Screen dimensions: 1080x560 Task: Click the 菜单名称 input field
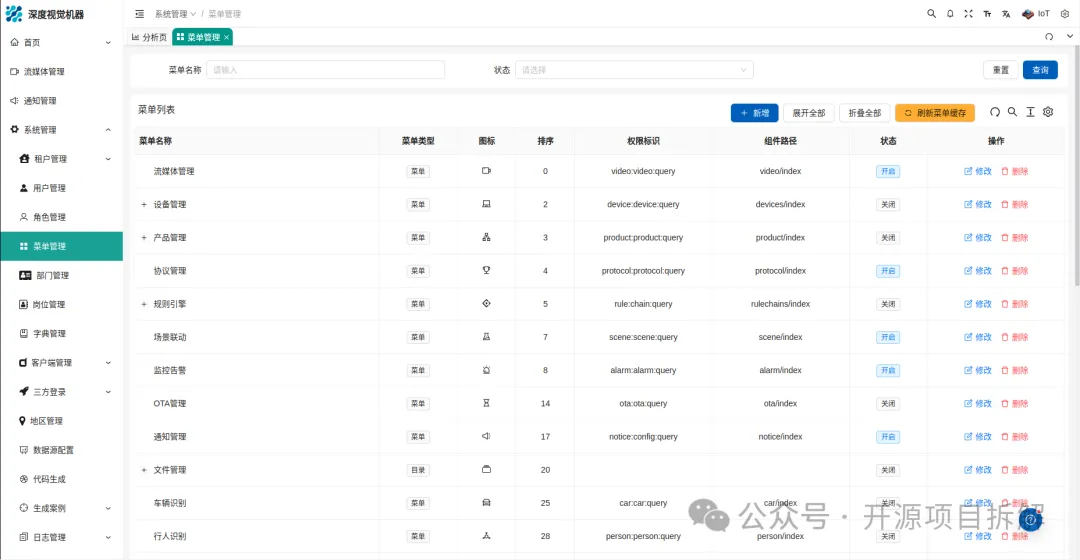(x=325, y=70)
